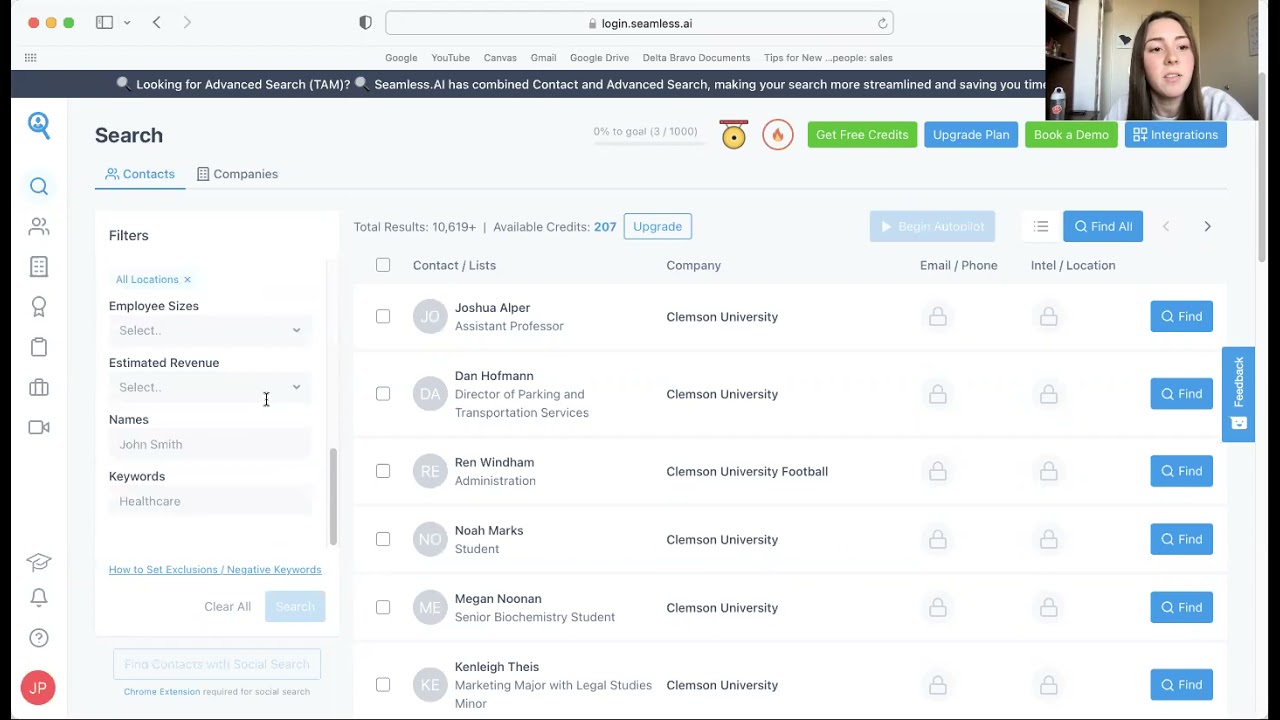This screenshot has width=1280, height=720.
Task: Click Find for Megan Noonan
Action: click(x=1181, y=608)
